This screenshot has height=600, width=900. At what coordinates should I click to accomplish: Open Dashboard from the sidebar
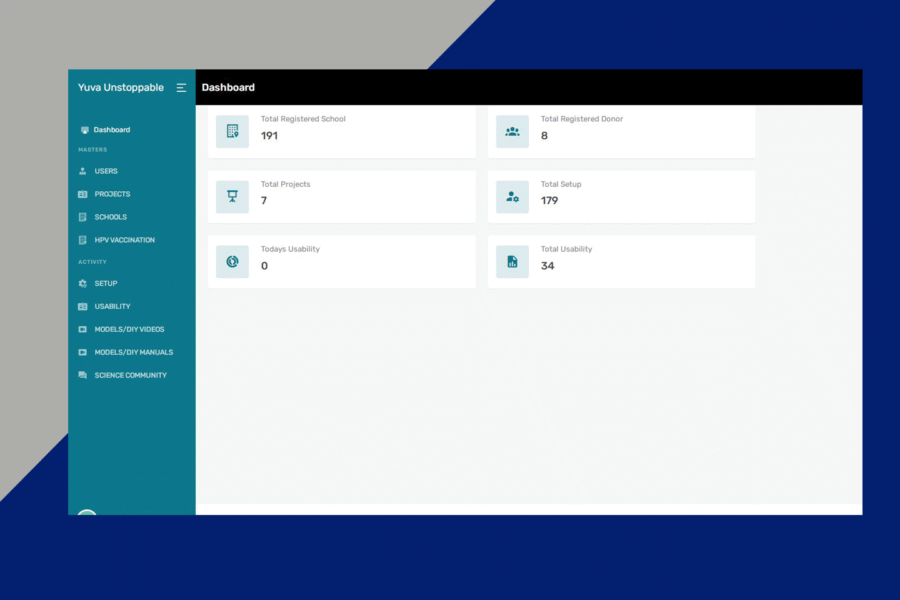111,130
